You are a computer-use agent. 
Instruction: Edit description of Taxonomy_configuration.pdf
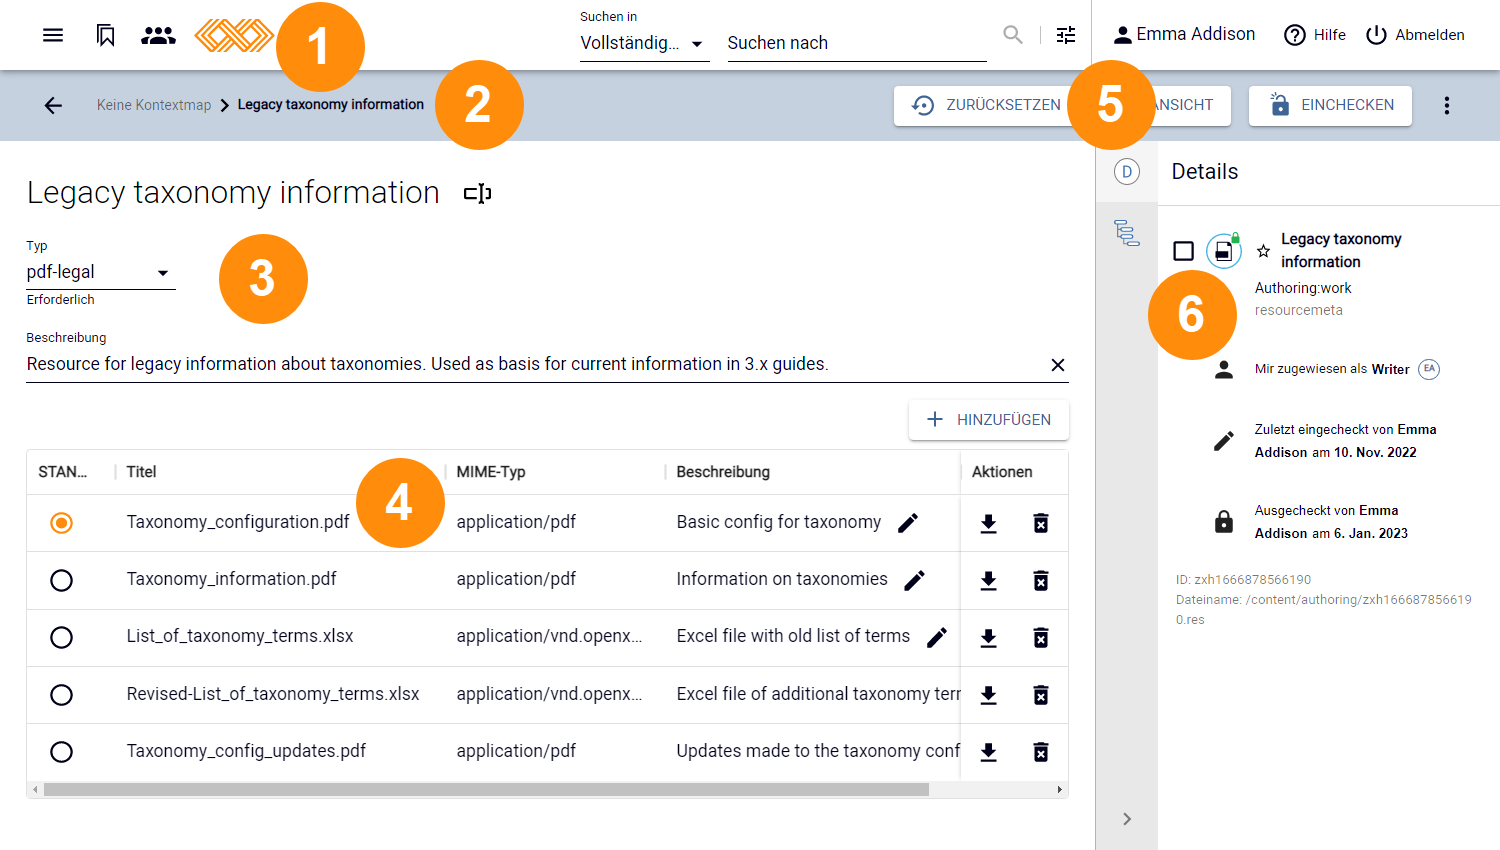pos(908,523)
